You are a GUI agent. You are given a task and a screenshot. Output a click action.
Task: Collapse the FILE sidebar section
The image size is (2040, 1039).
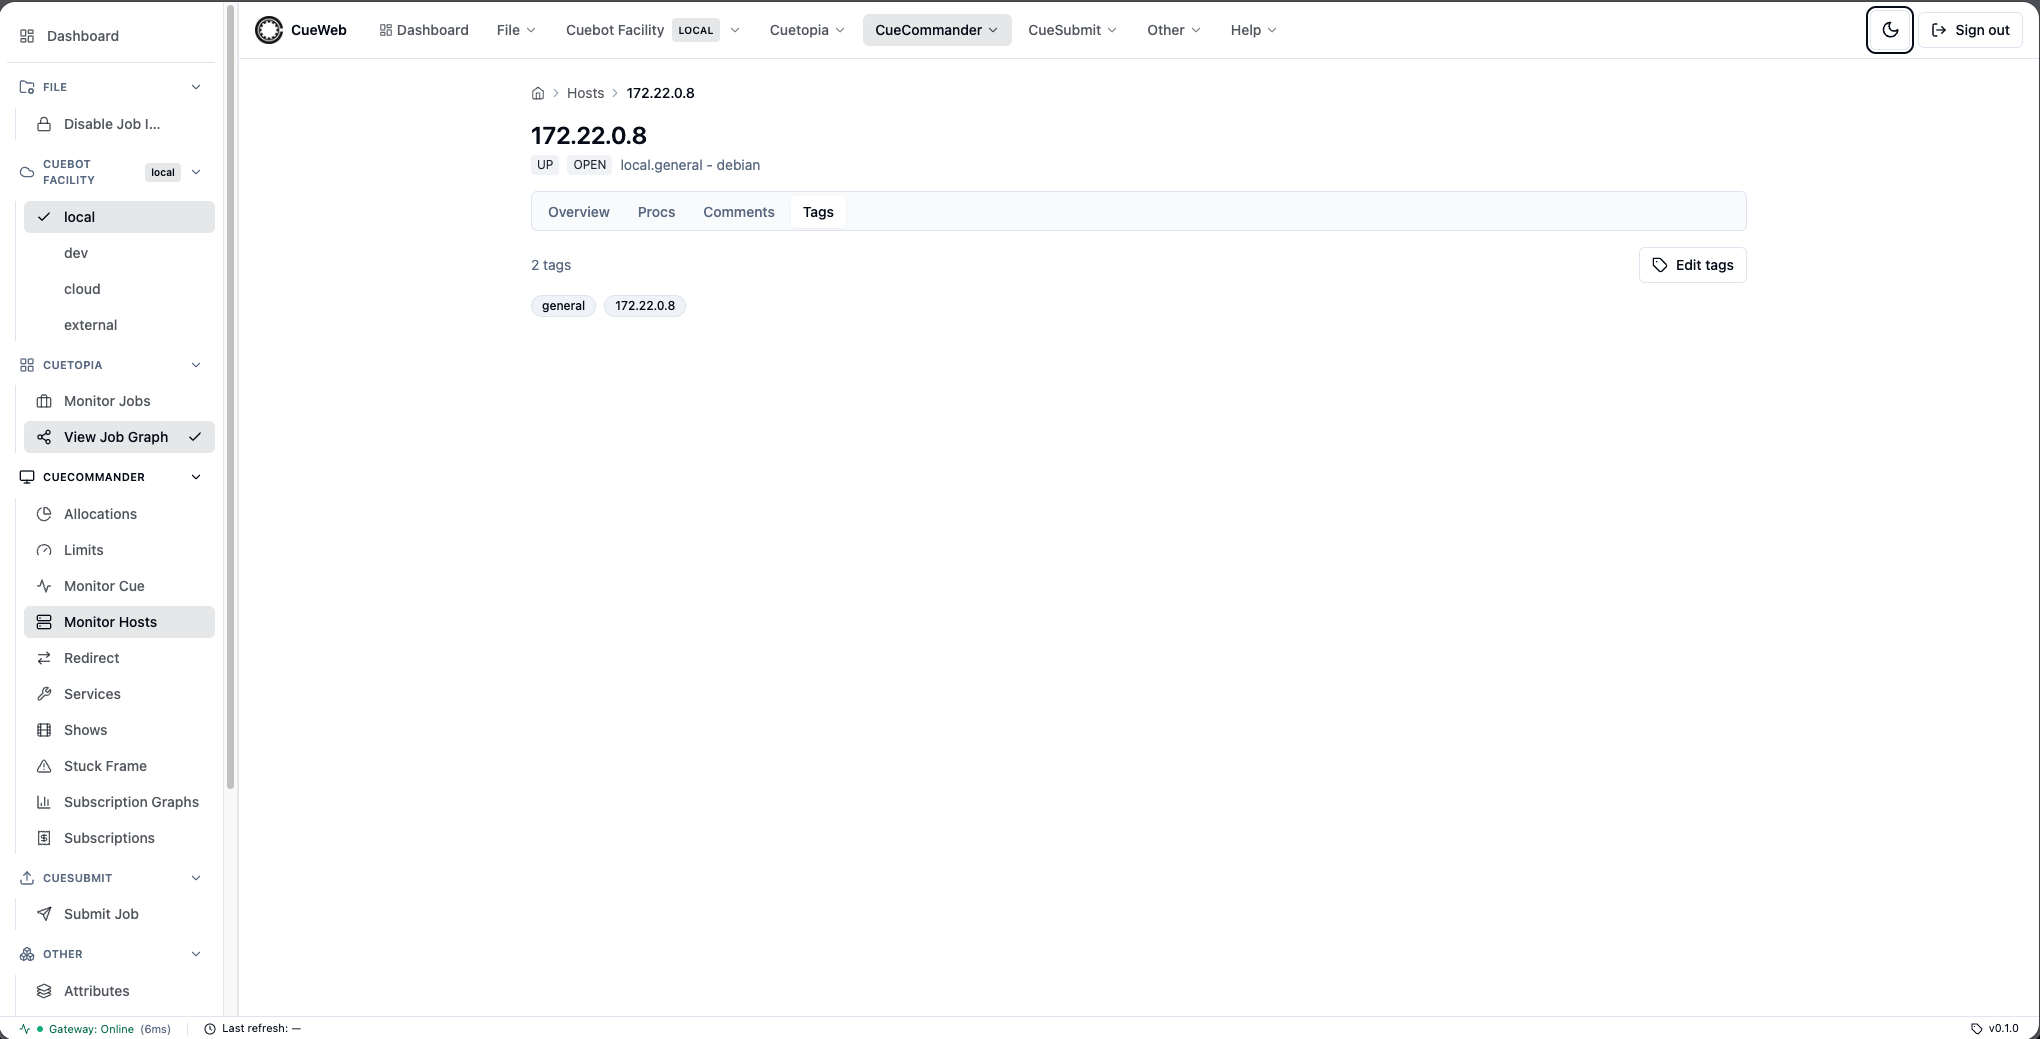point(196,87)
